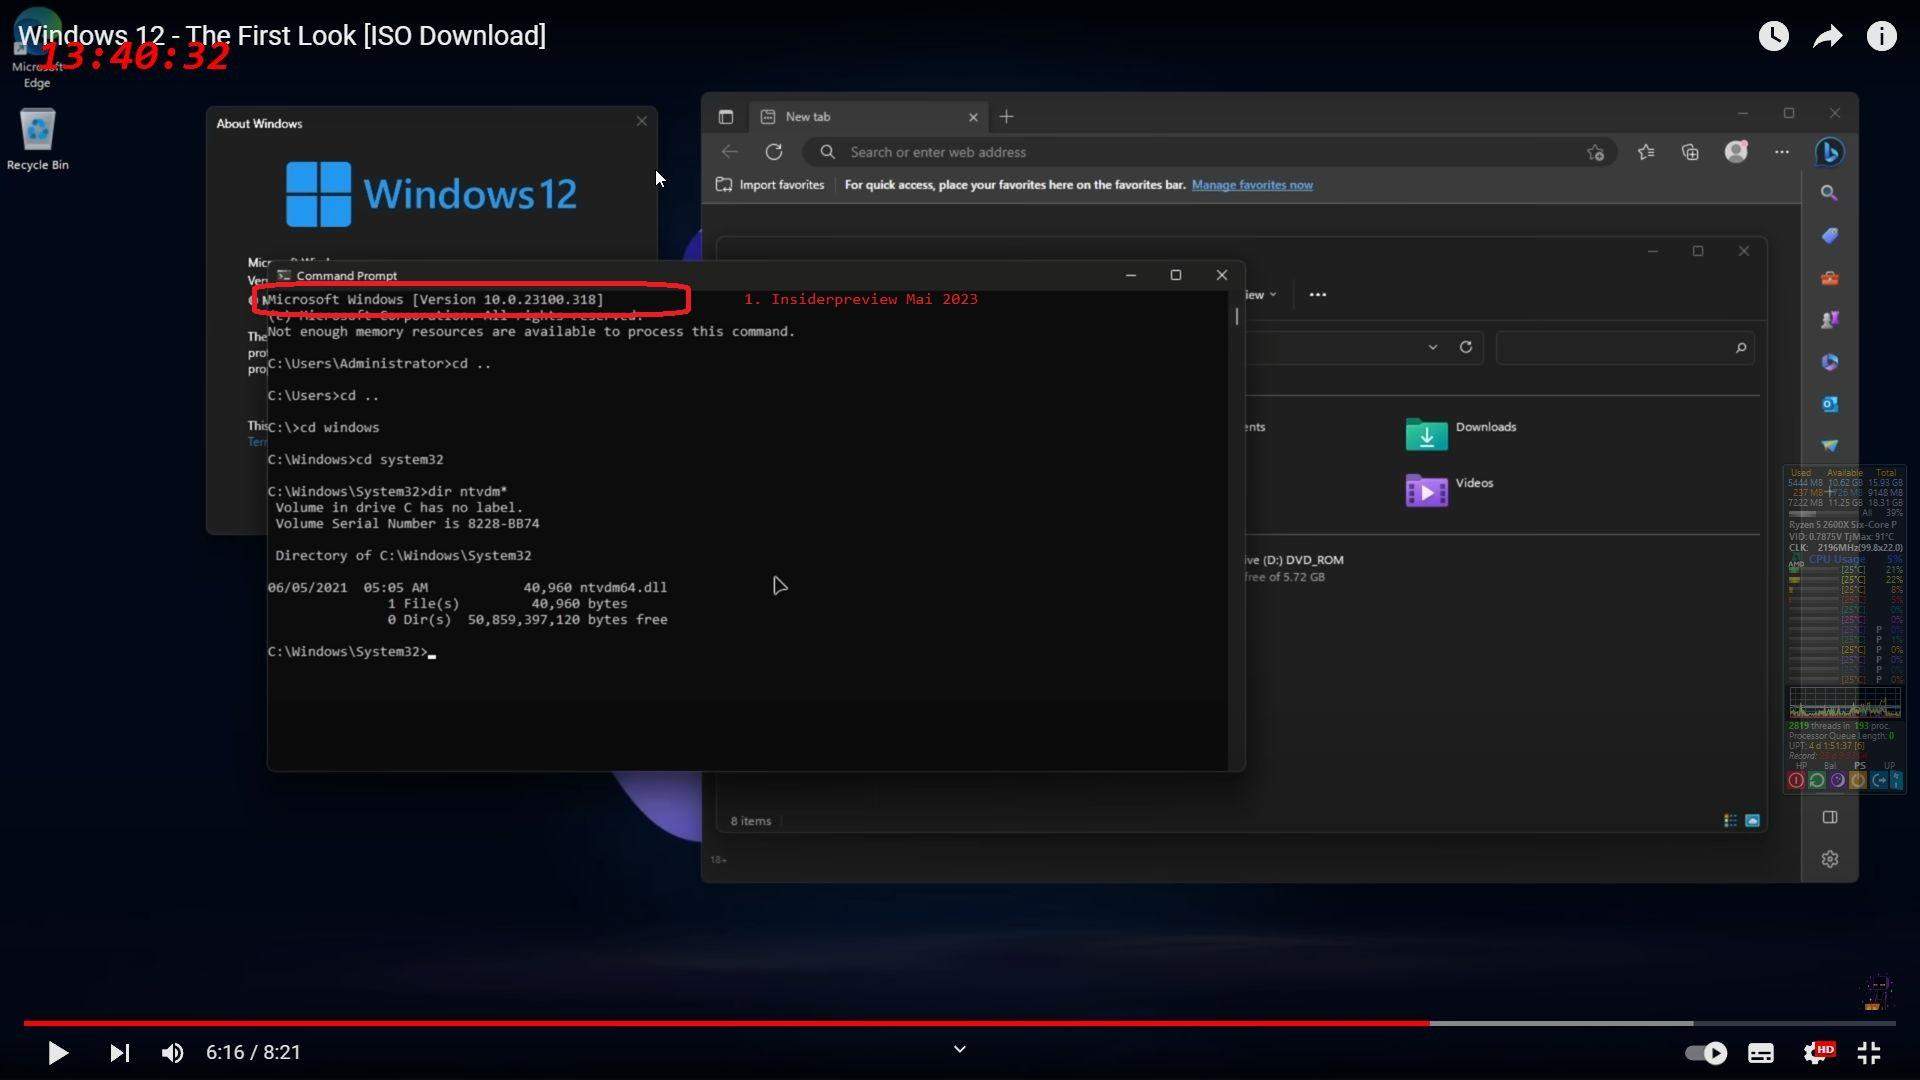Click the Manage favorites now link
The height and width of the screenshot is (1080, 1920).
[1252, 184]
